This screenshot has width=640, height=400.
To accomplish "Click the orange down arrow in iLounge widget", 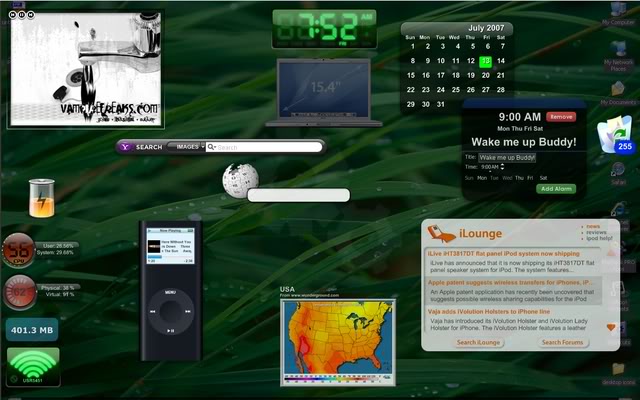I will tap(611, 327).
